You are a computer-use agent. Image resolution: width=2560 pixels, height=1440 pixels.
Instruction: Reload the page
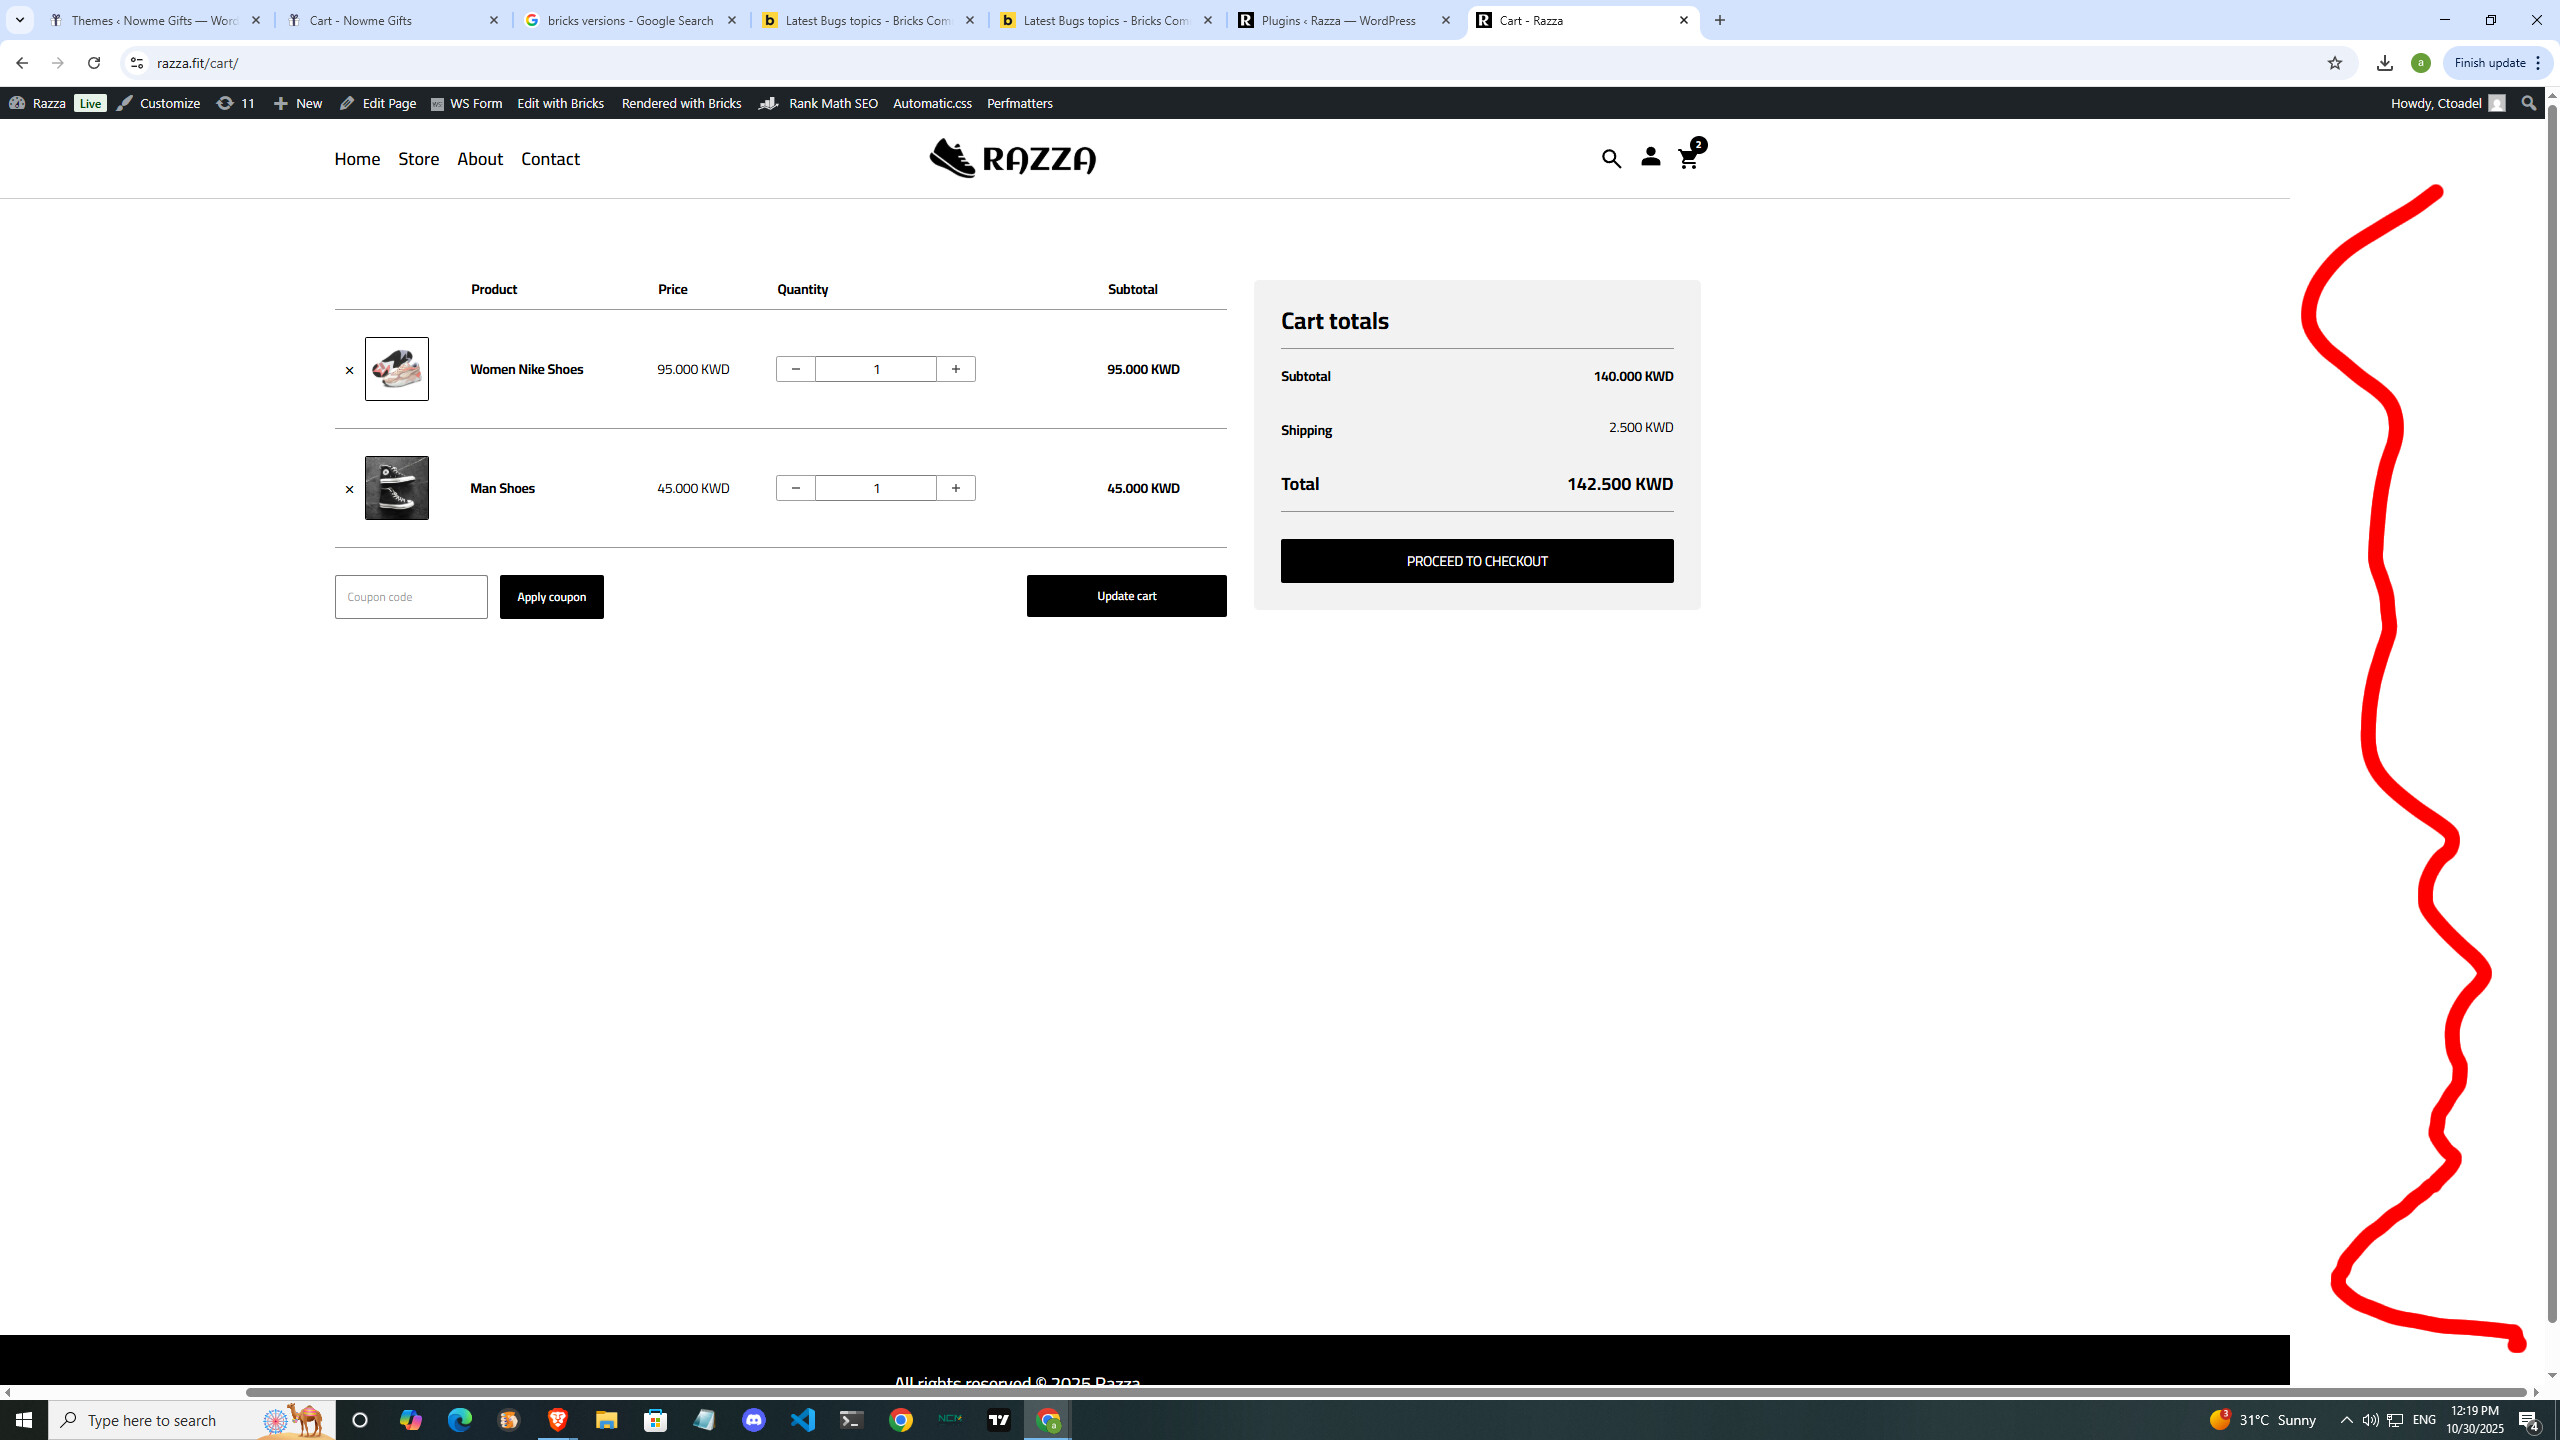tap(94, 63)
